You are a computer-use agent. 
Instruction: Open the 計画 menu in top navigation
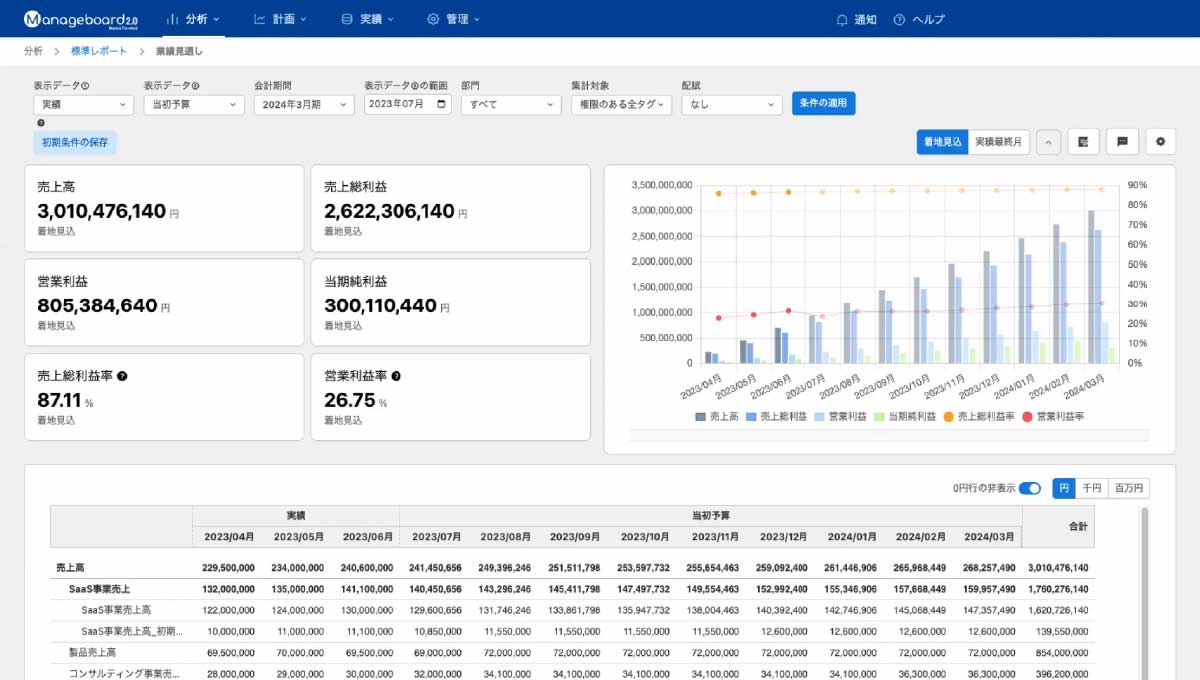pyautogui.click(x=280, y=19)
